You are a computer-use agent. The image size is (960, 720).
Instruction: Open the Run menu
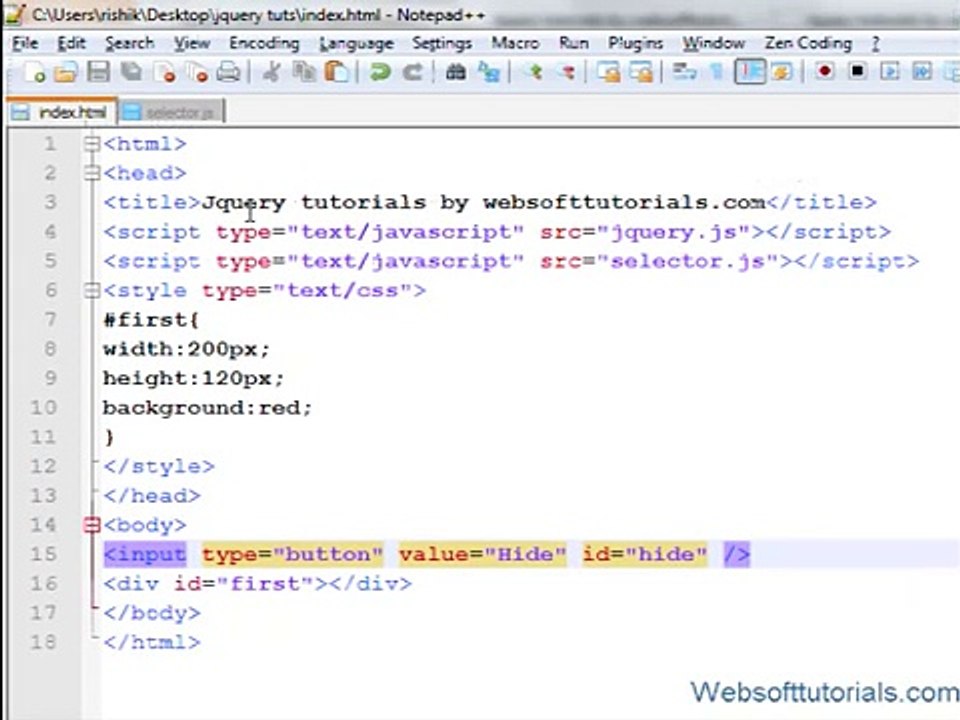(x=574, y=43)
